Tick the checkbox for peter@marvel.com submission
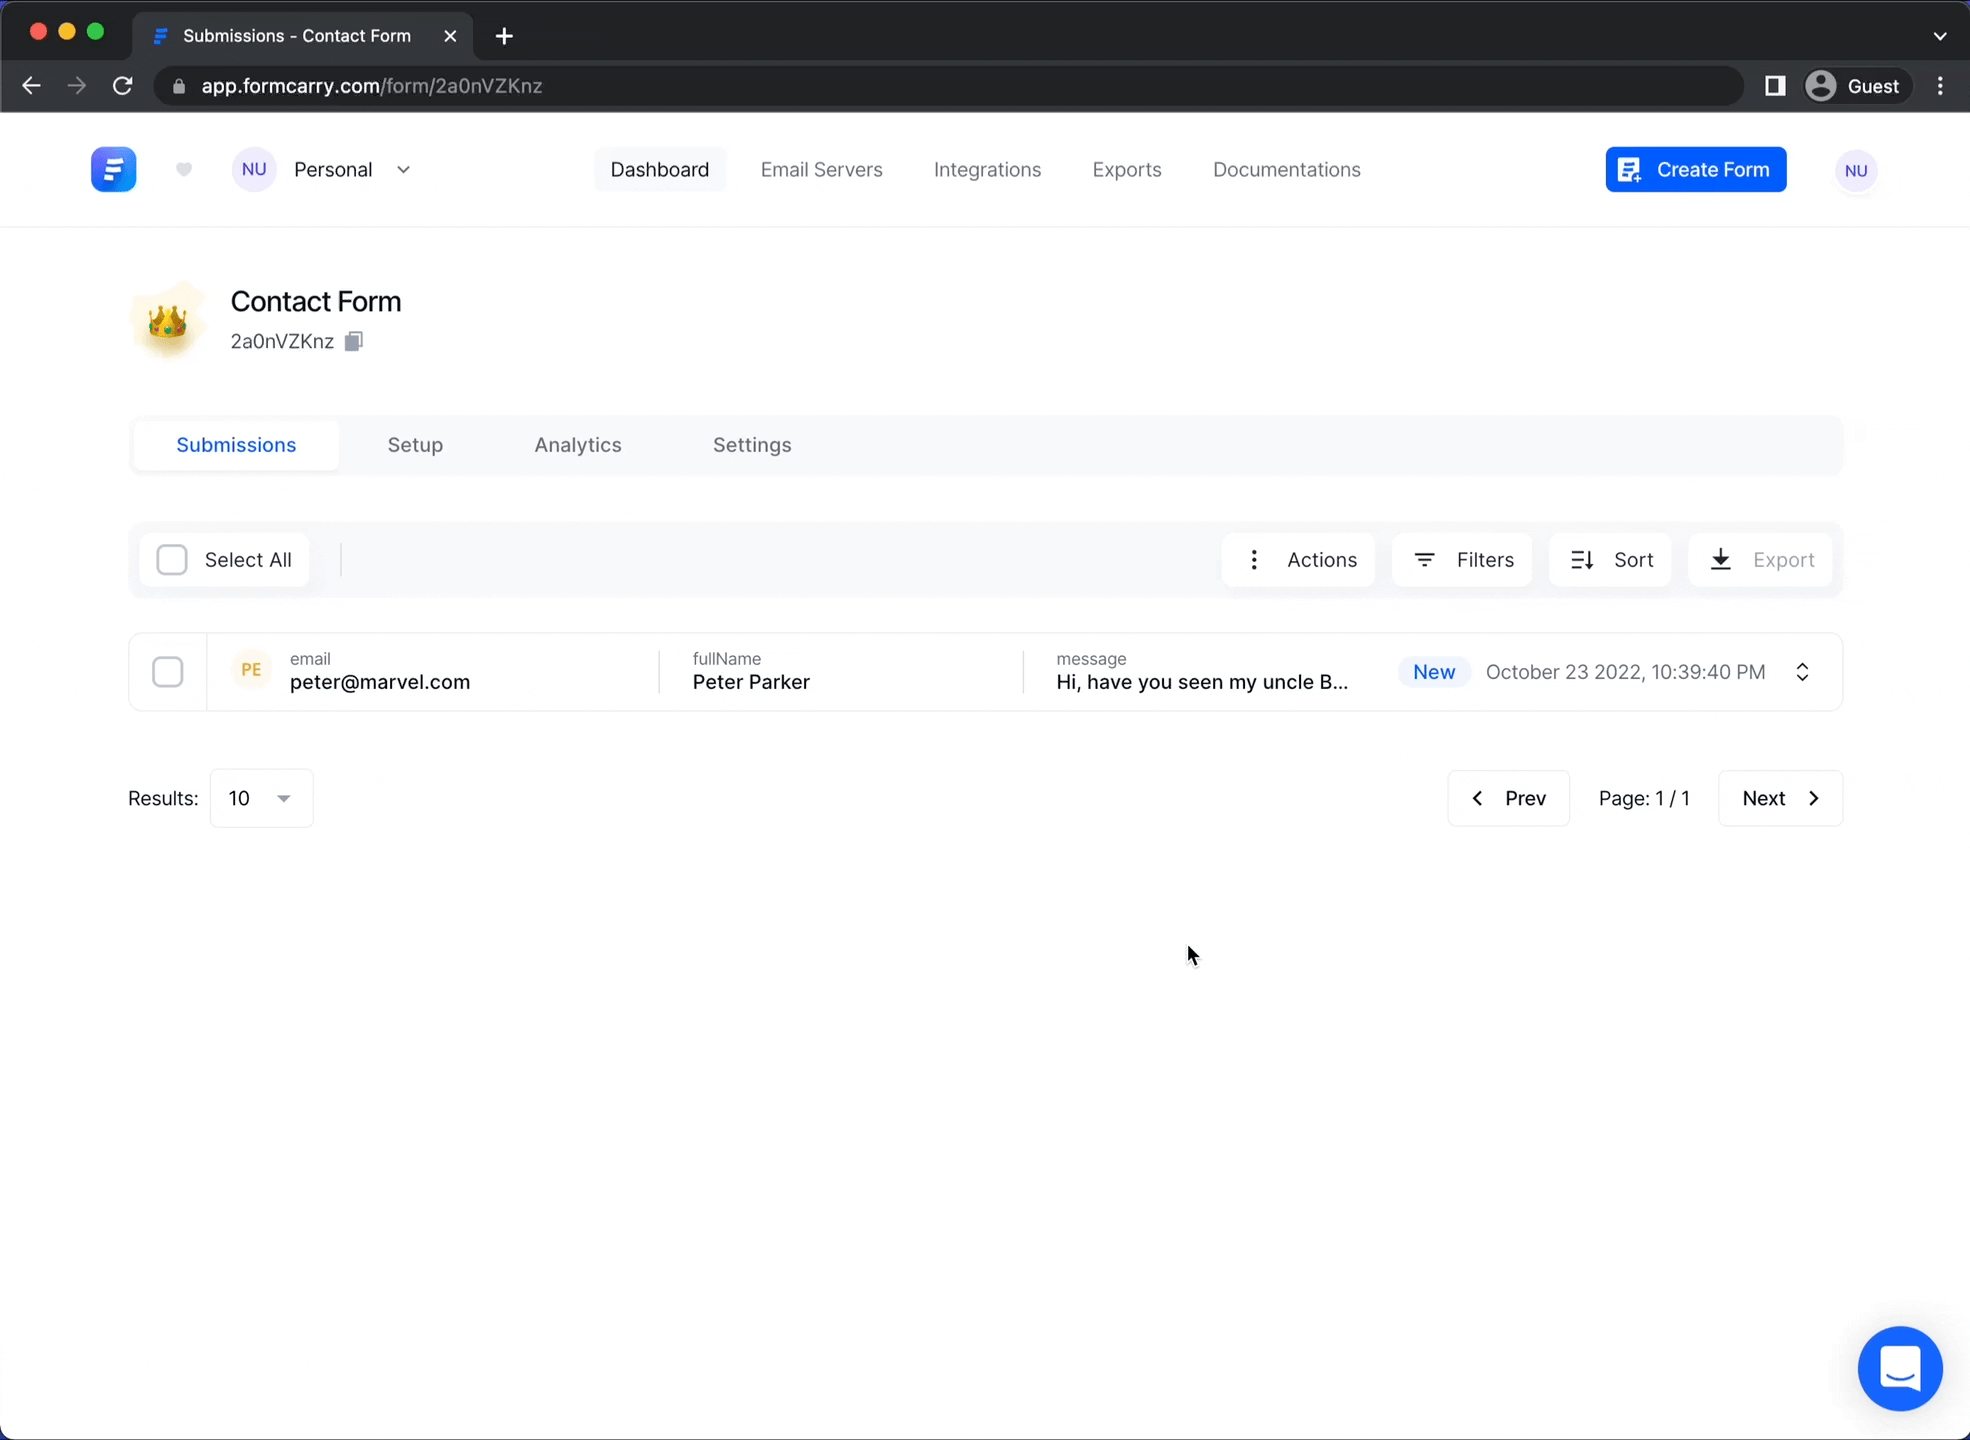 click(168, 672)
